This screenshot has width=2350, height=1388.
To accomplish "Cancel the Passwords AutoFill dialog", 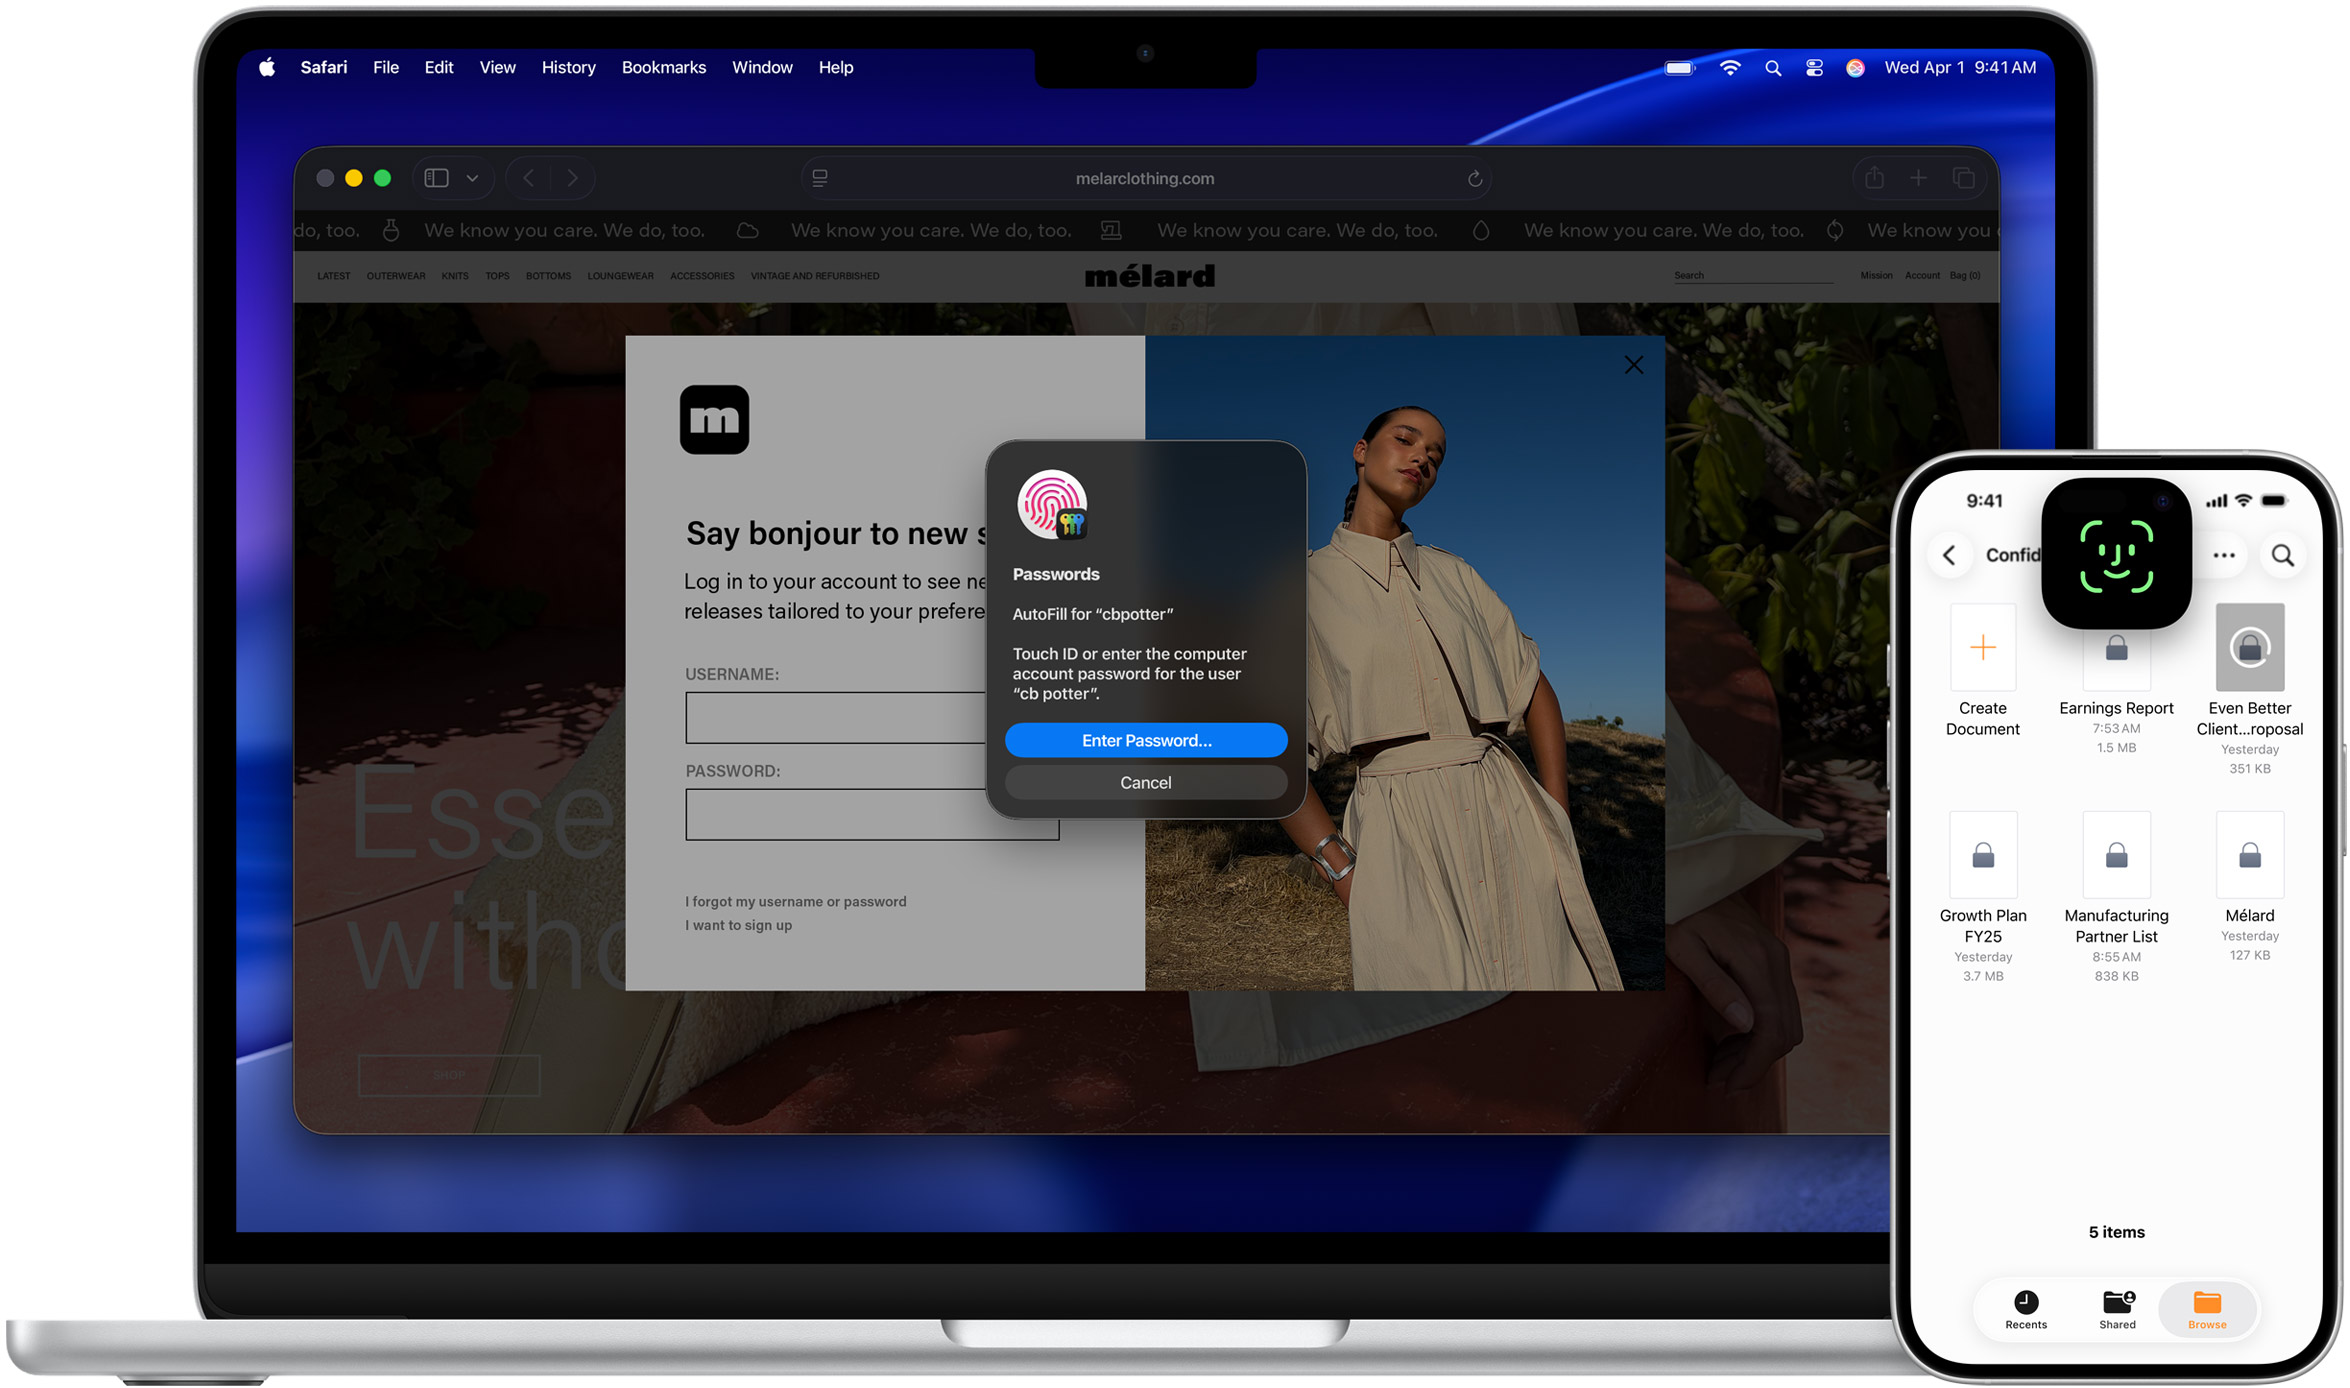I will [1146, 782].
